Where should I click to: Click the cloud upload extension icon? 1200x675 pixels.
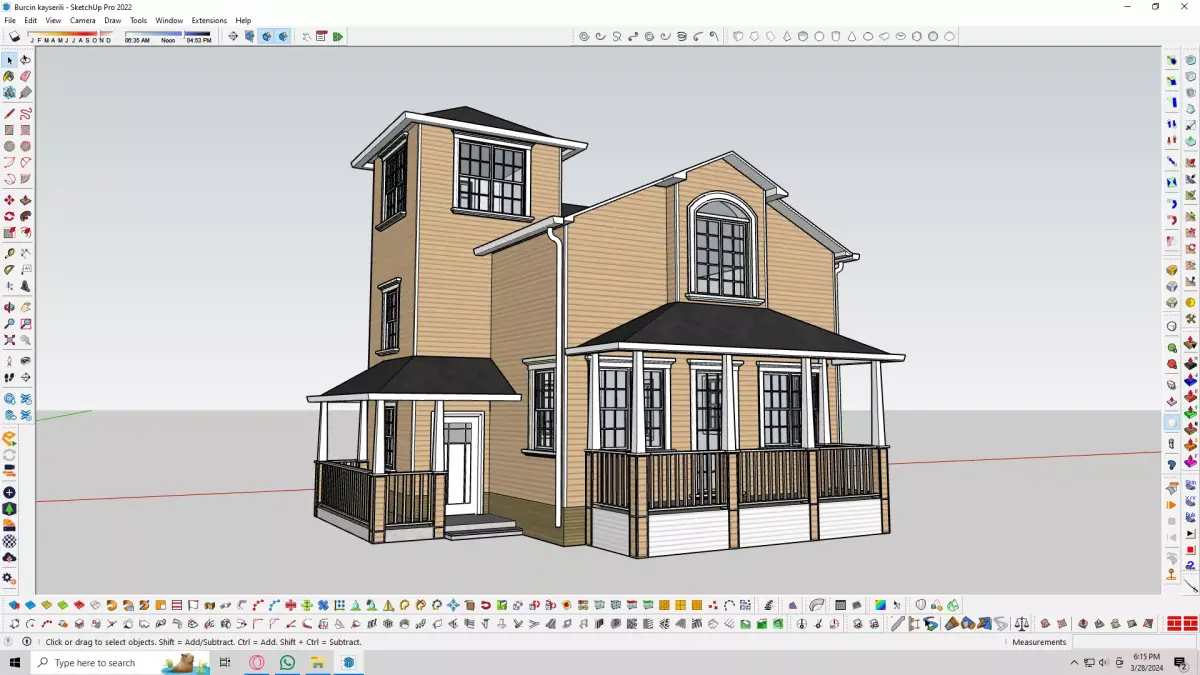click(x=9, y=557)
